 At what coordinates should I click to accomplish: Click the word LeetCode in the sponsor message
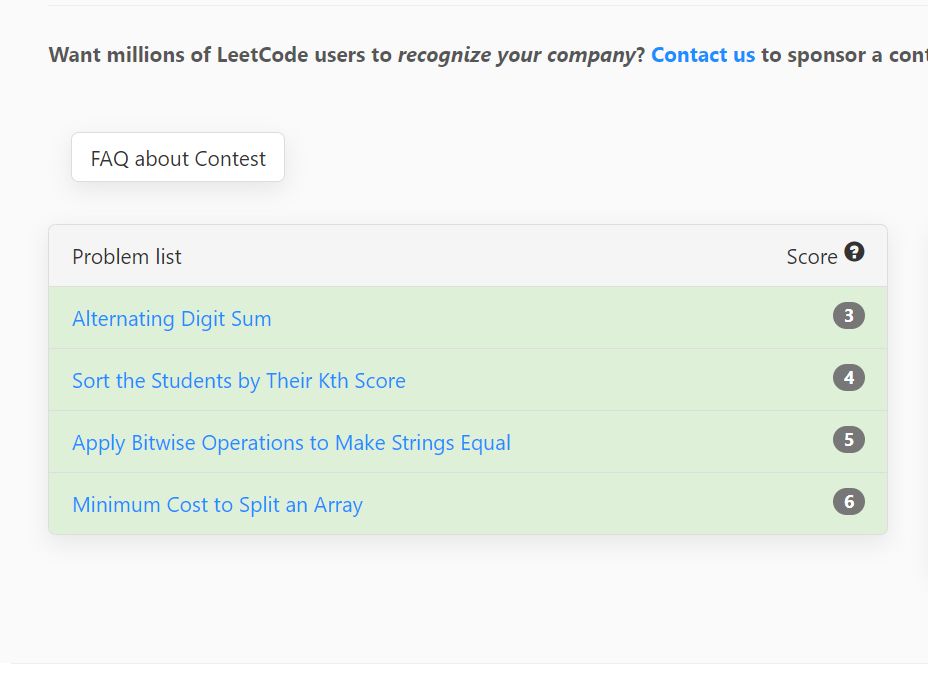[262, 55]
